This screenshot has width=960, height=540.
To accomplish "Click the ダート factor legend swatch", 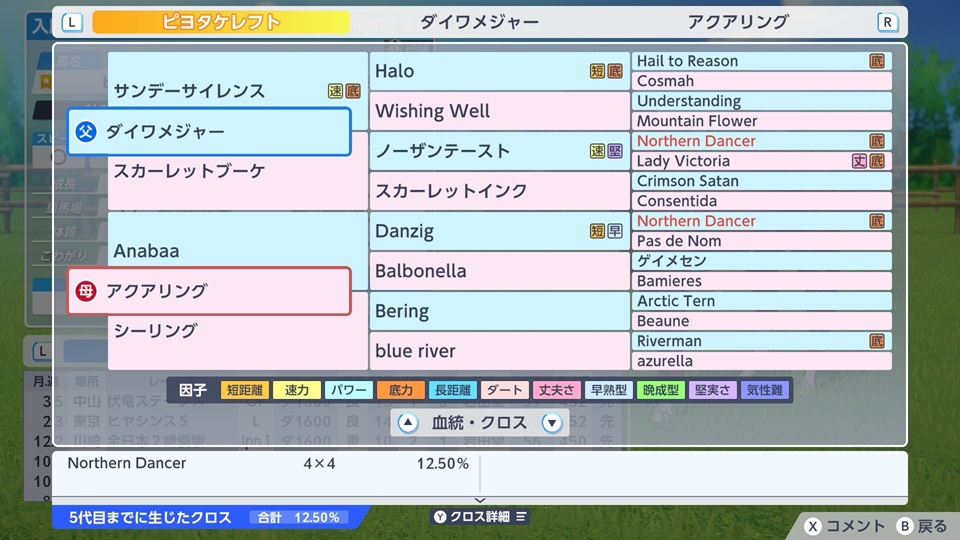I will point(505,390).
